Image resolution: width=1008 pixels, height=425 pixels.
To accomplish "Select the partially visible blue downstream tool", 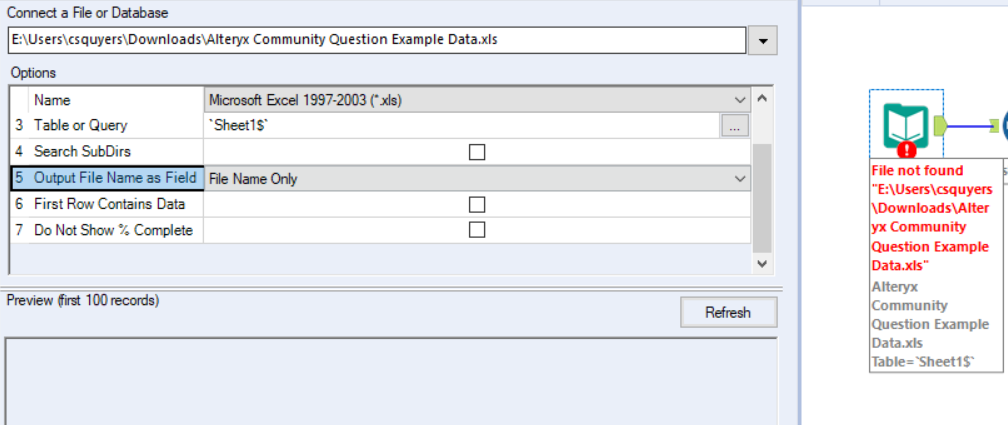I will click(x=1002, y=126).
